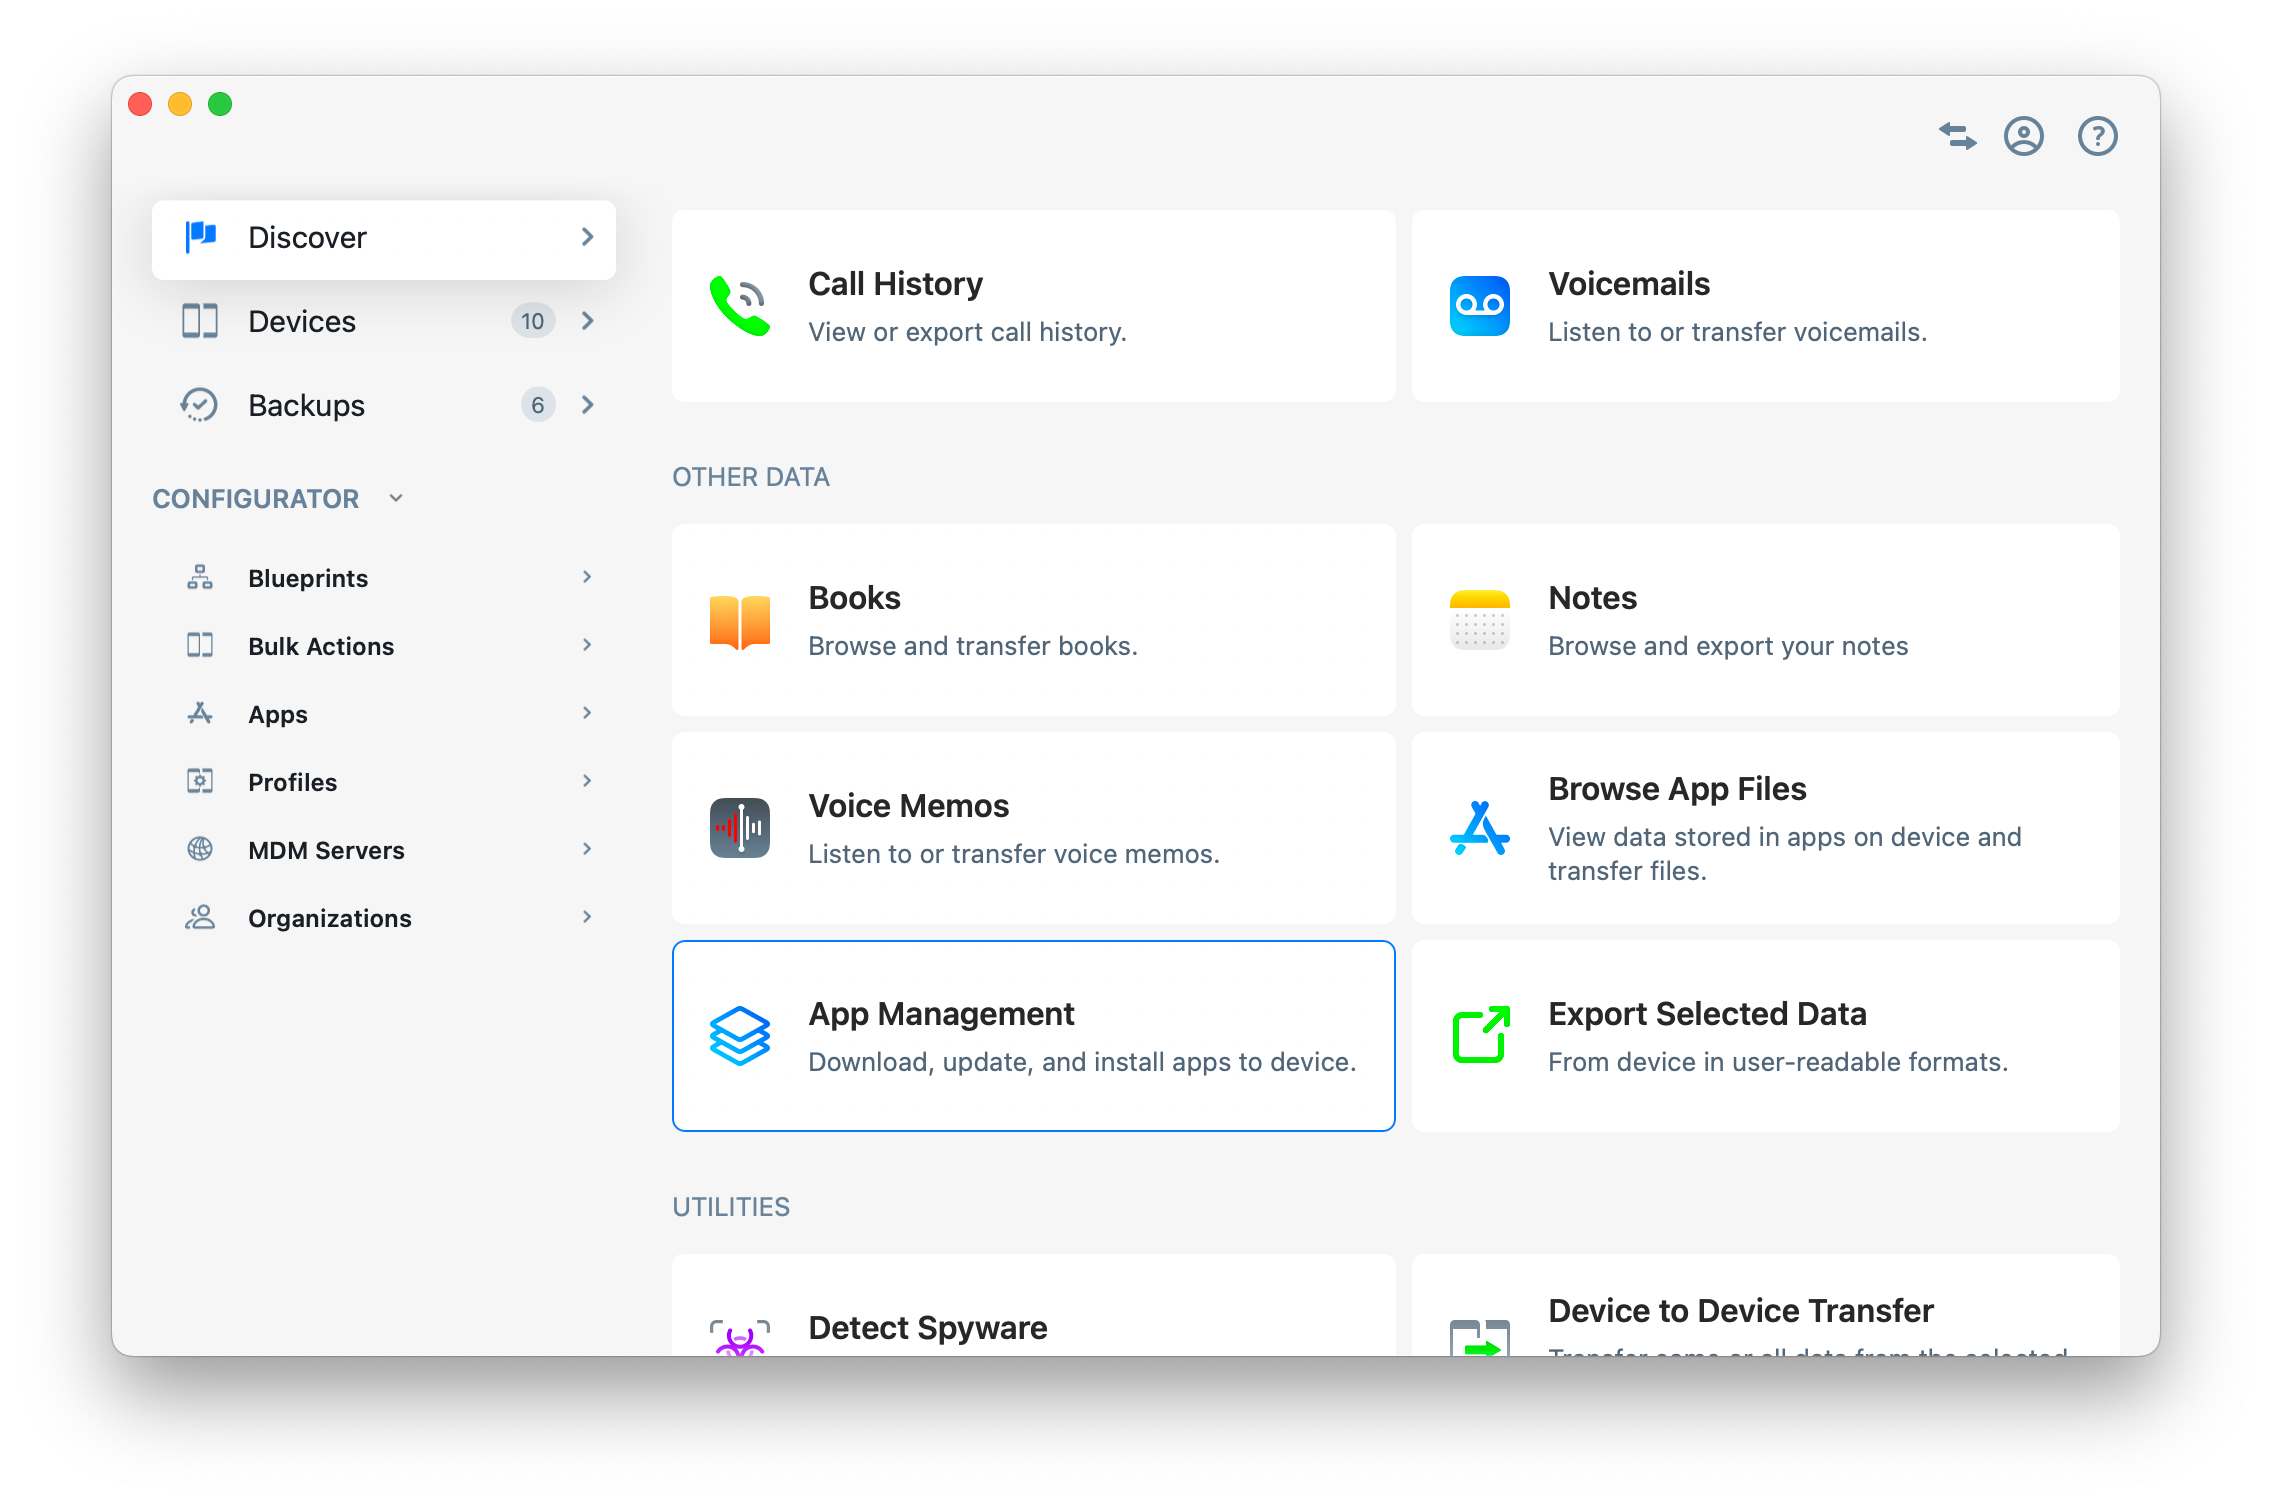The width and height of the screenshot is (2272, 1504).
Task: Open the Device to Device Transfer title
Action: [x=1740, y=1311]
